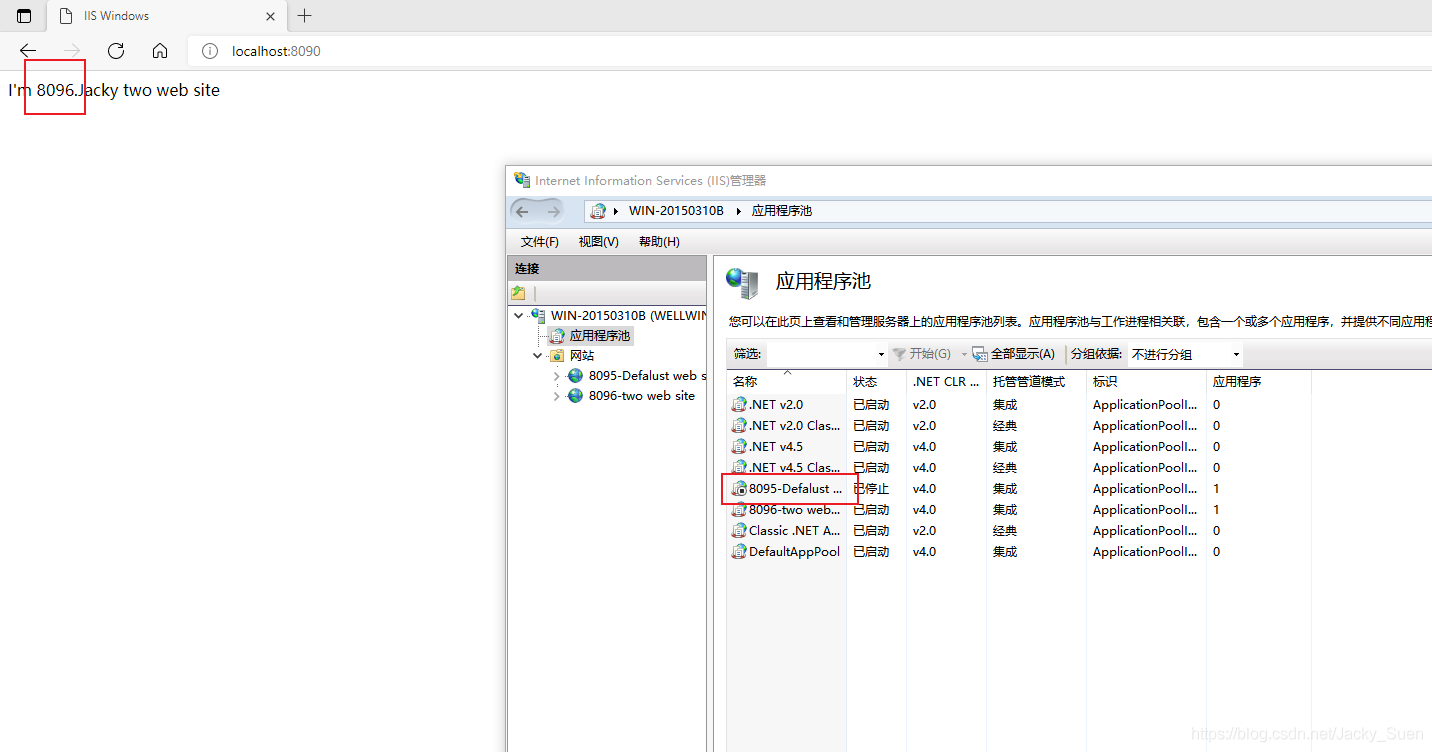Open the 视图(V) menu

pyautogui.click(x=598, y=242)
